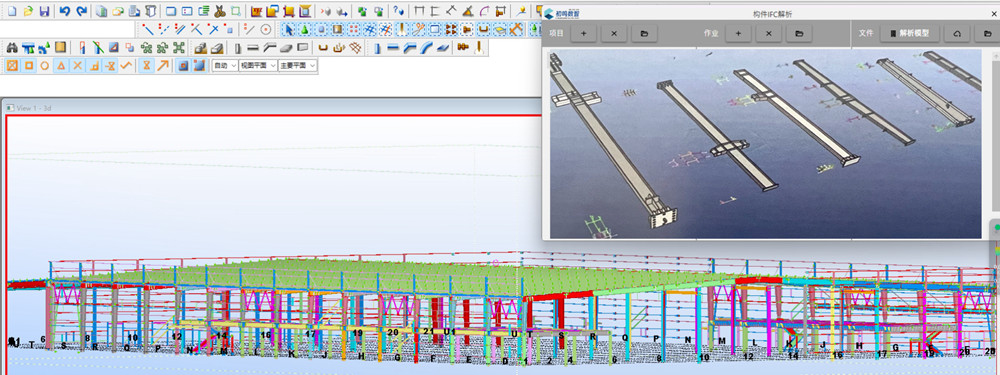Screen dimensions: 1000x375
Task: Click the plus button next to 项目
Action: pos(584,33)
